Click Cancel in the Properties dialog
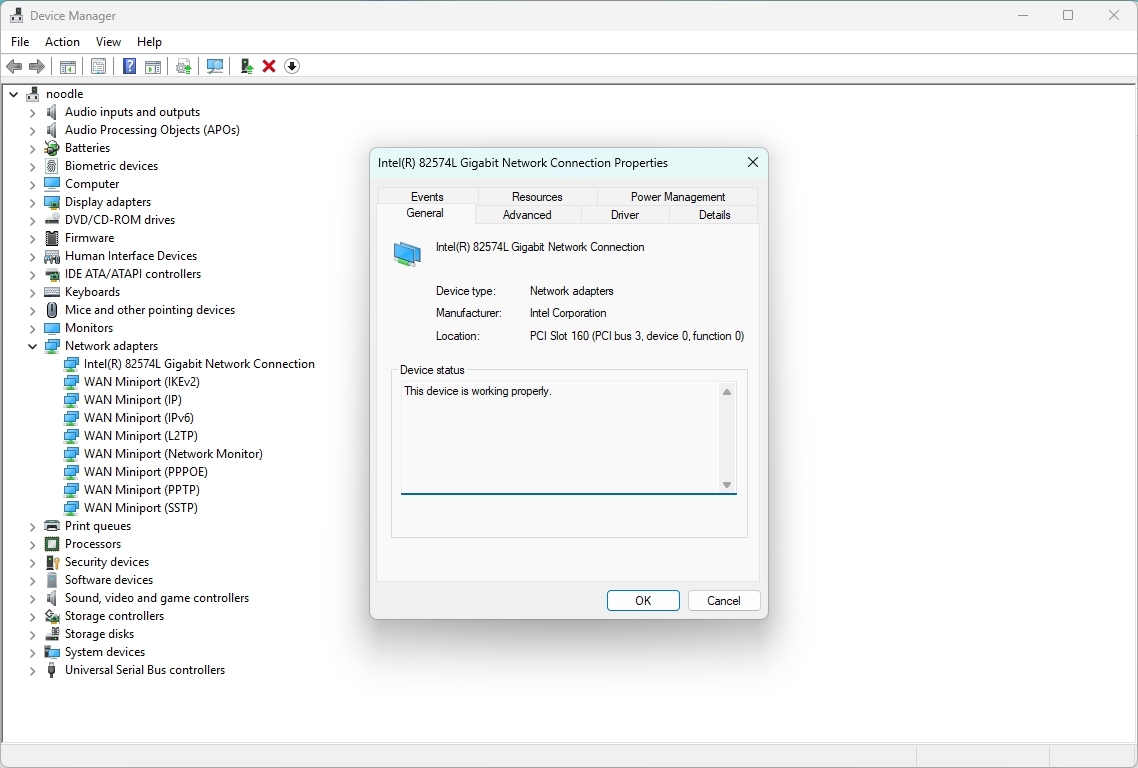This screenshot has height=768, width=1138. tap(724, 600)
